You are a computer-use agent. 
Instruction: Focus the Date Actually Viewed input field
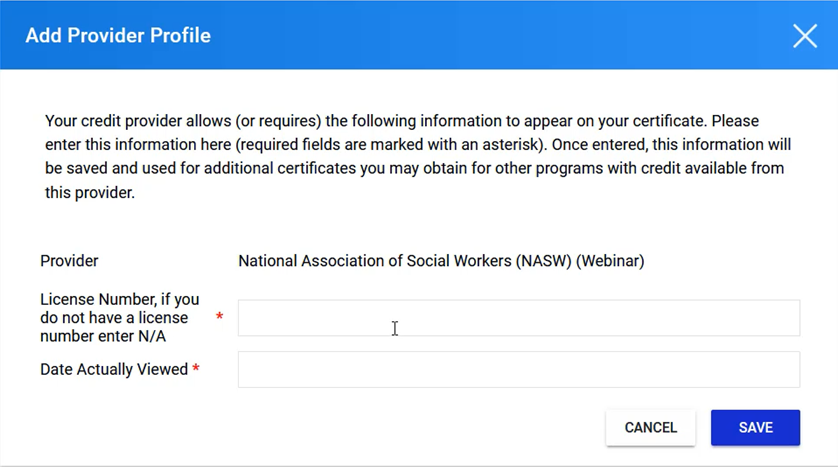click(x=519, y=369)
